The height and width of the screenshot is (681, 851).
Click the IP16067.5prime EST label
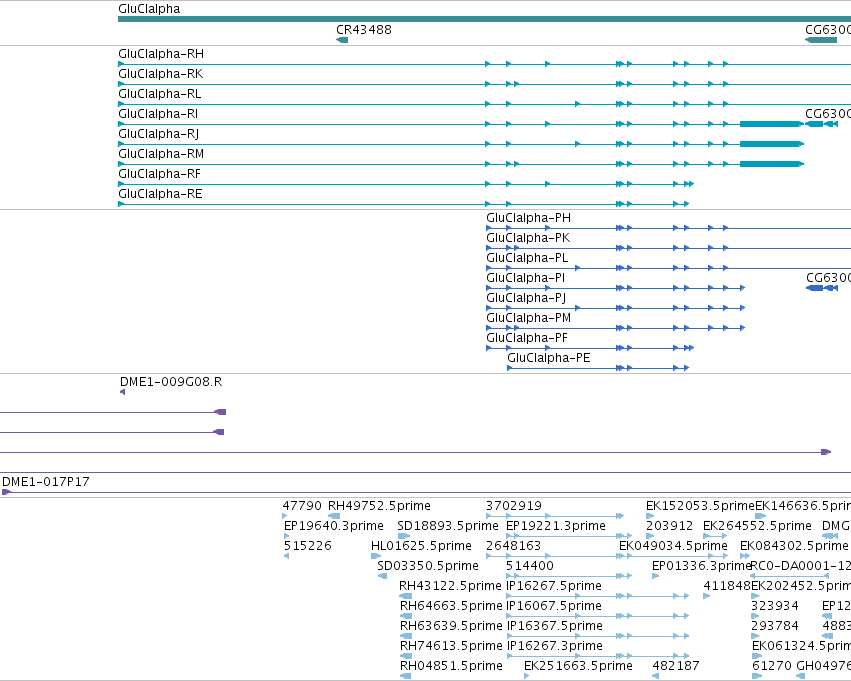tap(554, 607)
